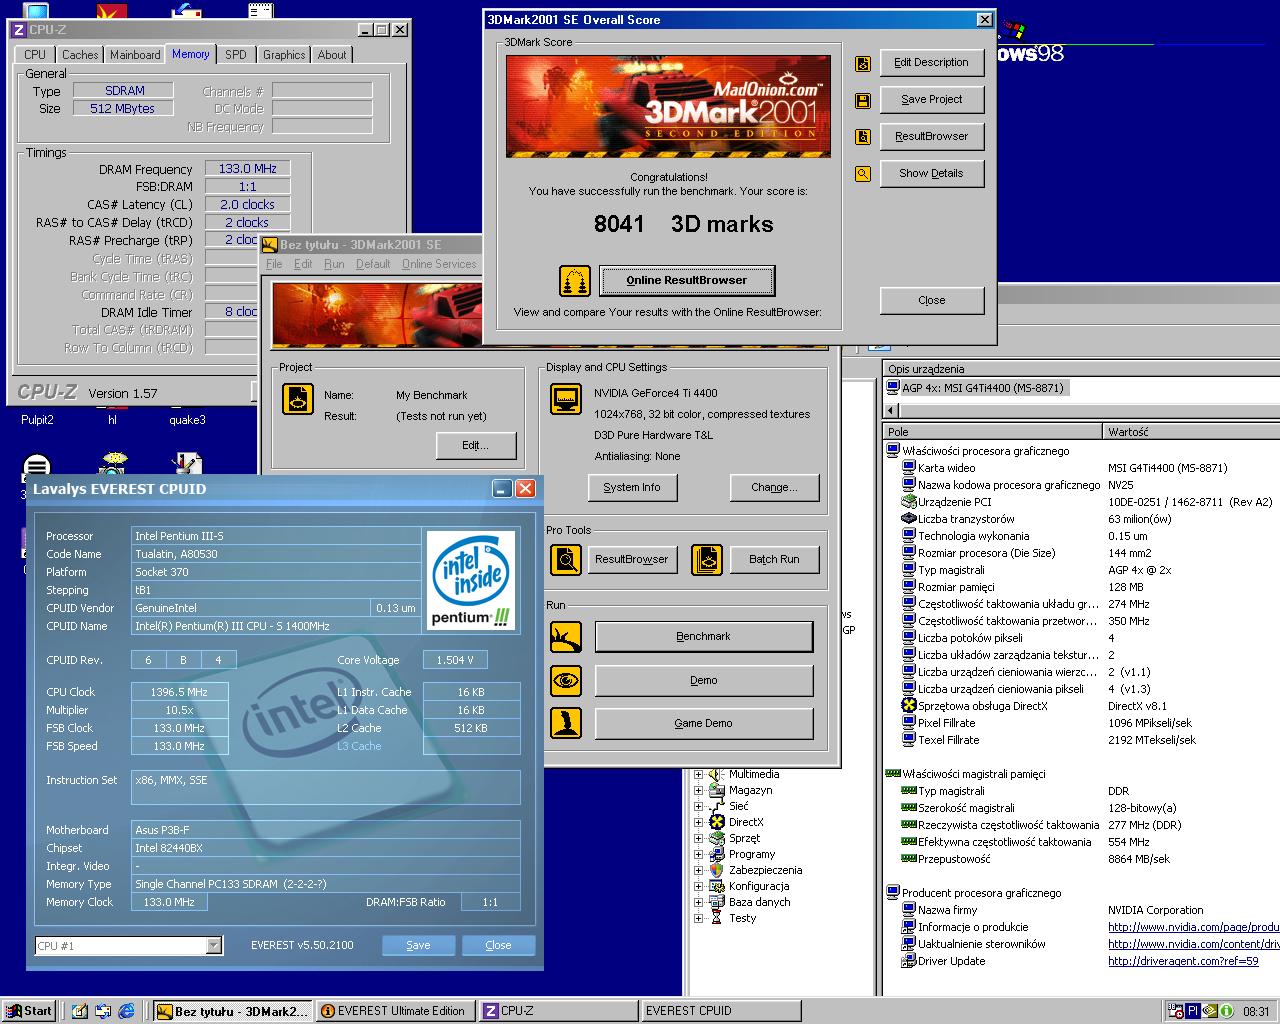Click the Edit Description button
The width and height of the screenshot is (1280, 1024).
click(932, 62)
